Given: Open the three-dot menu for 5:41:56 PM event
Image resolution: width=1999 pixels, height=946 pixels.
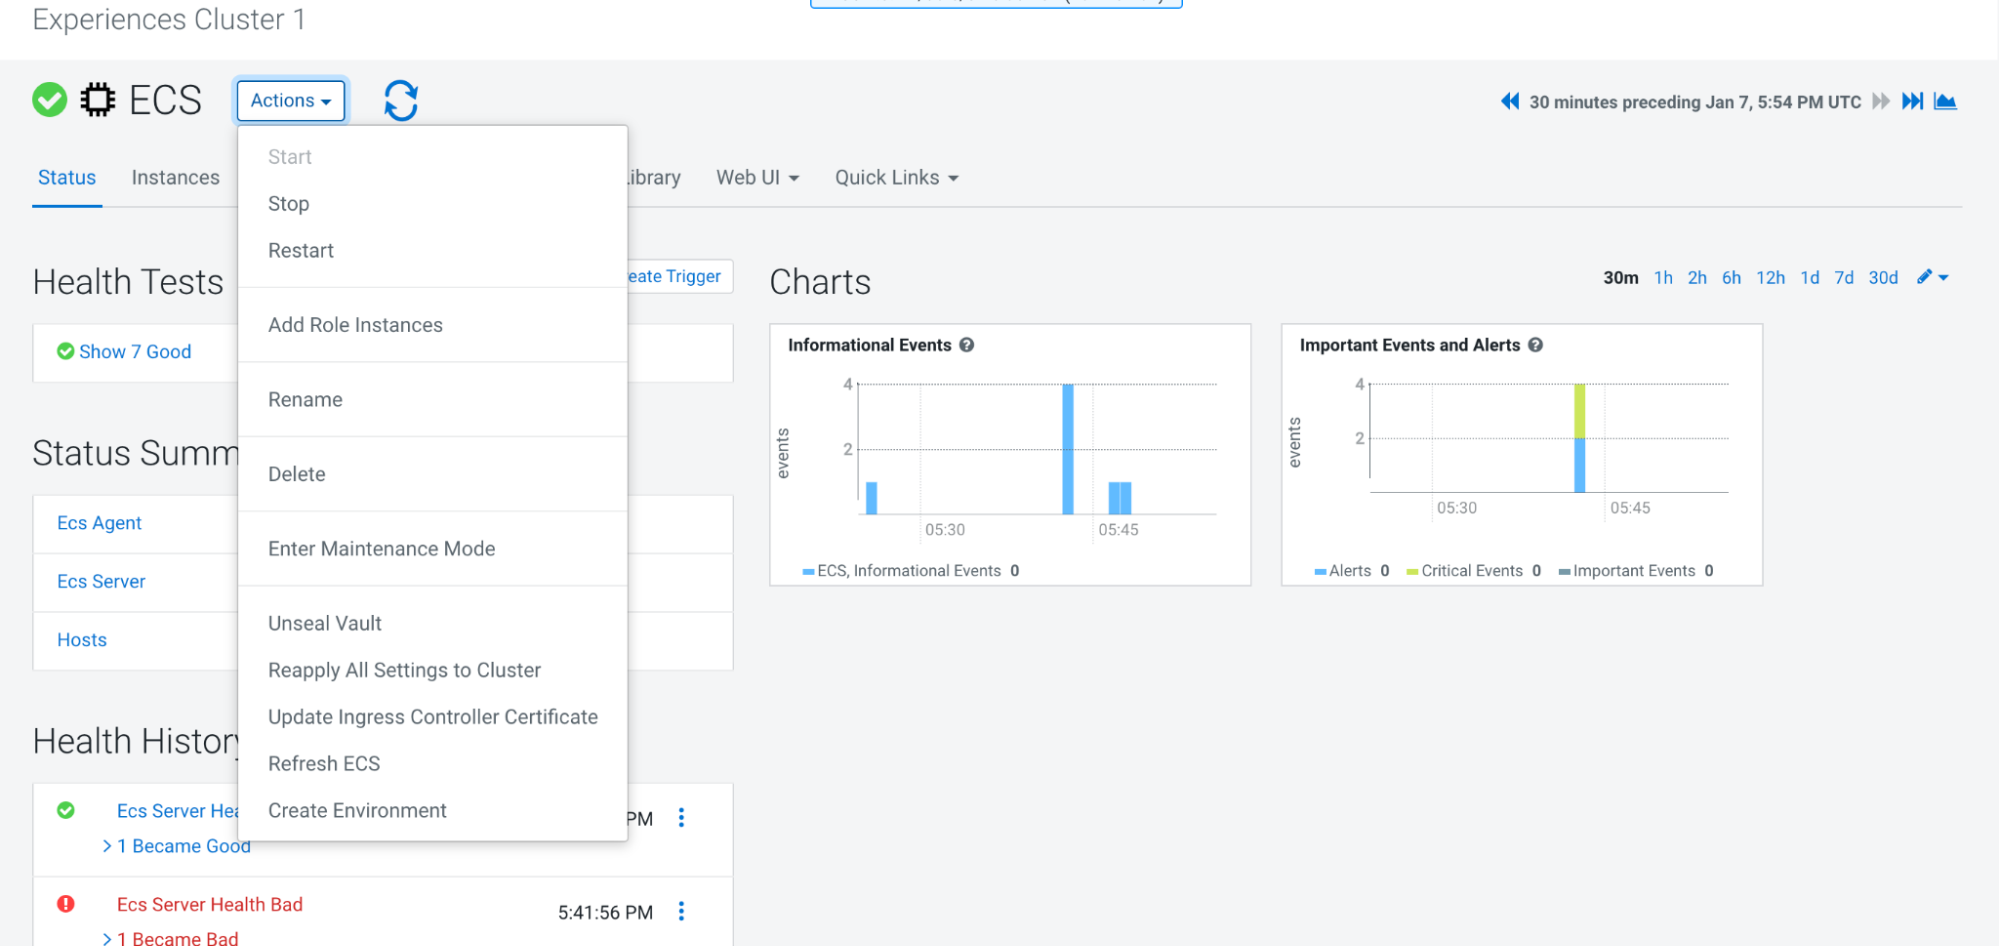Looking at the screenshot, I should 681,911.
